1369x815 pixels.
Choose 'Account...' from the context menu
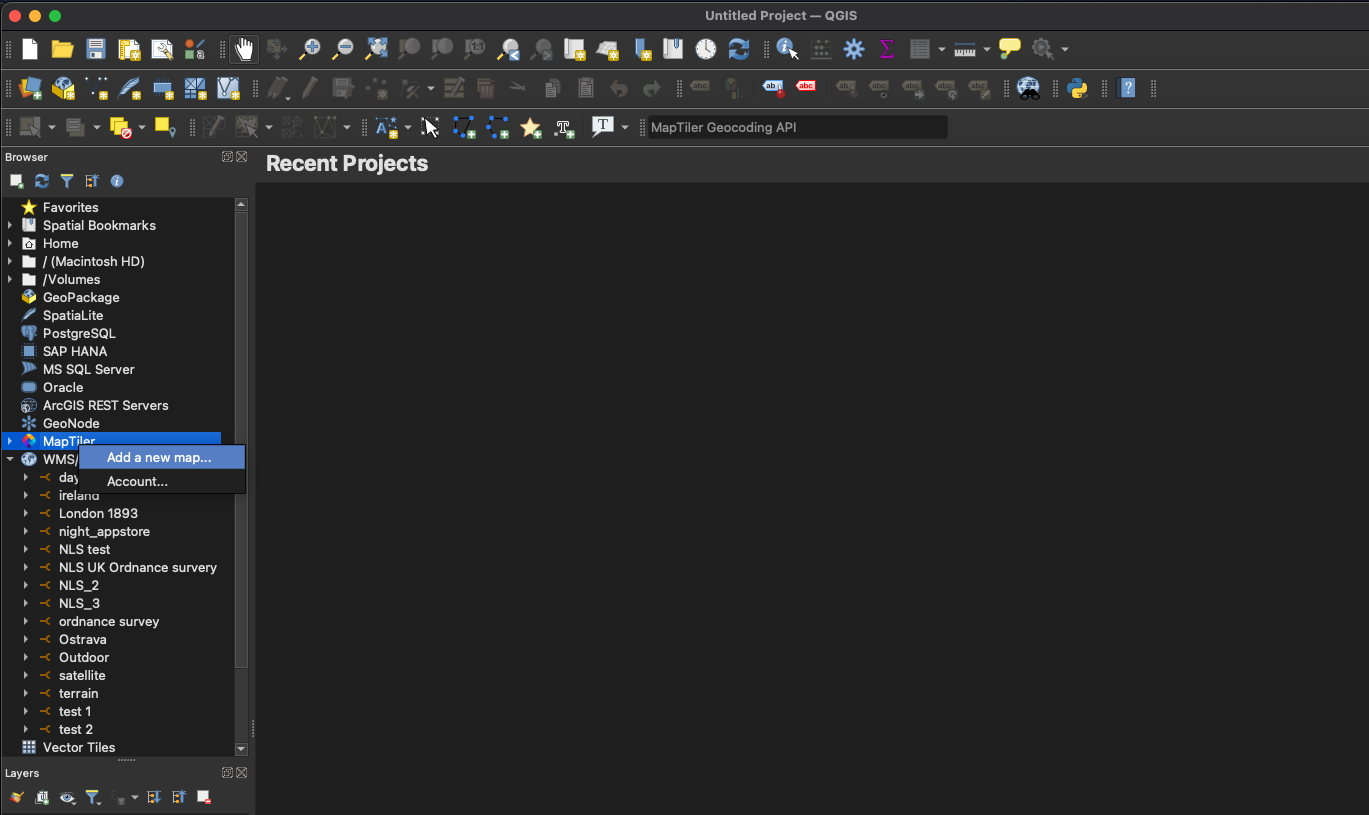tap(137, 481)
